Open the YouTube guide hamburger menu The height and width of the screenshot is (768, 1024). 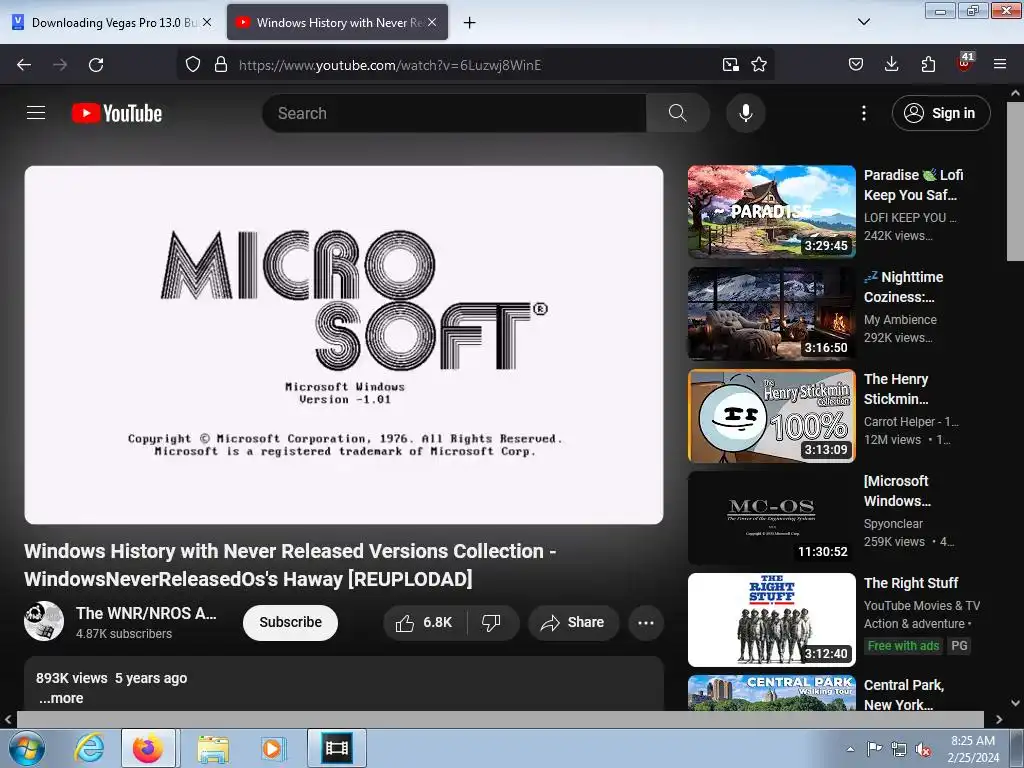pos(36,113)
